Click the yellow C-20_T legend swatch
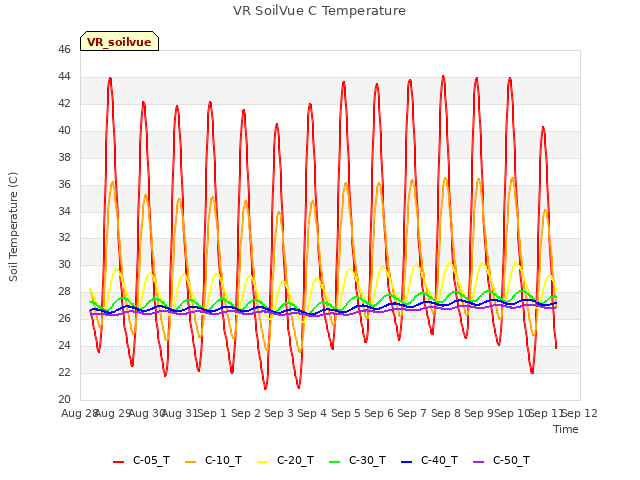This screenshot has height=480, width=640. point(262,462)
